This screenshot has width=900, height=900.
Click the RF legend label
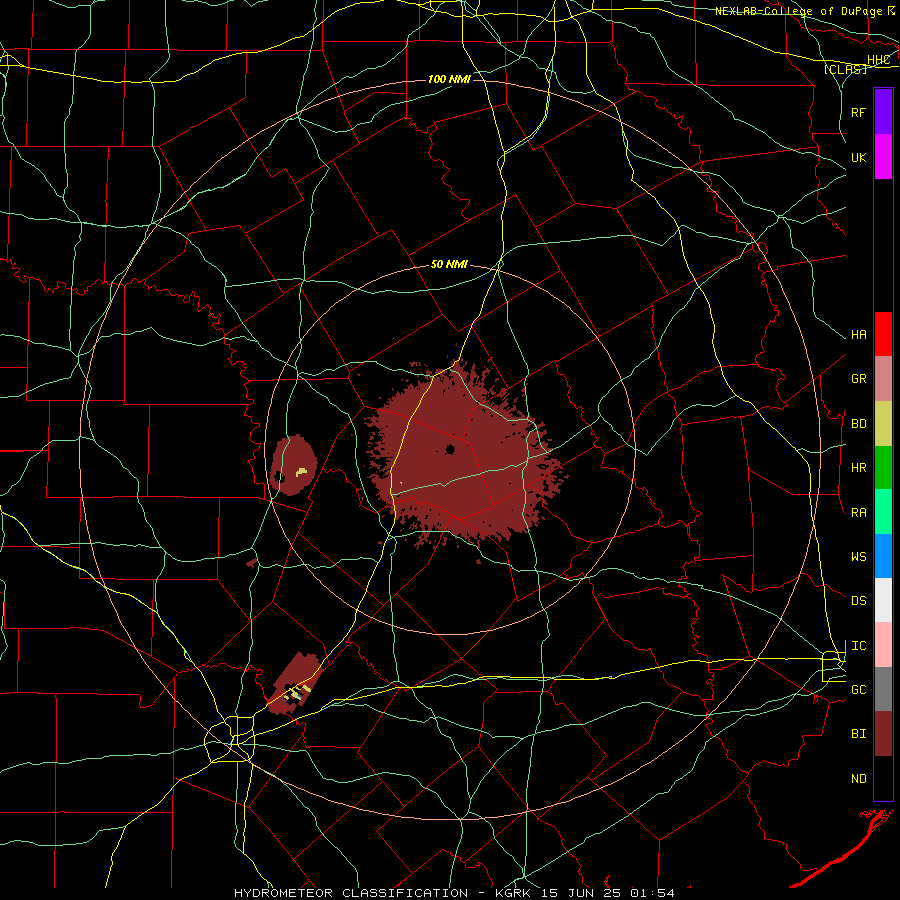859,112
